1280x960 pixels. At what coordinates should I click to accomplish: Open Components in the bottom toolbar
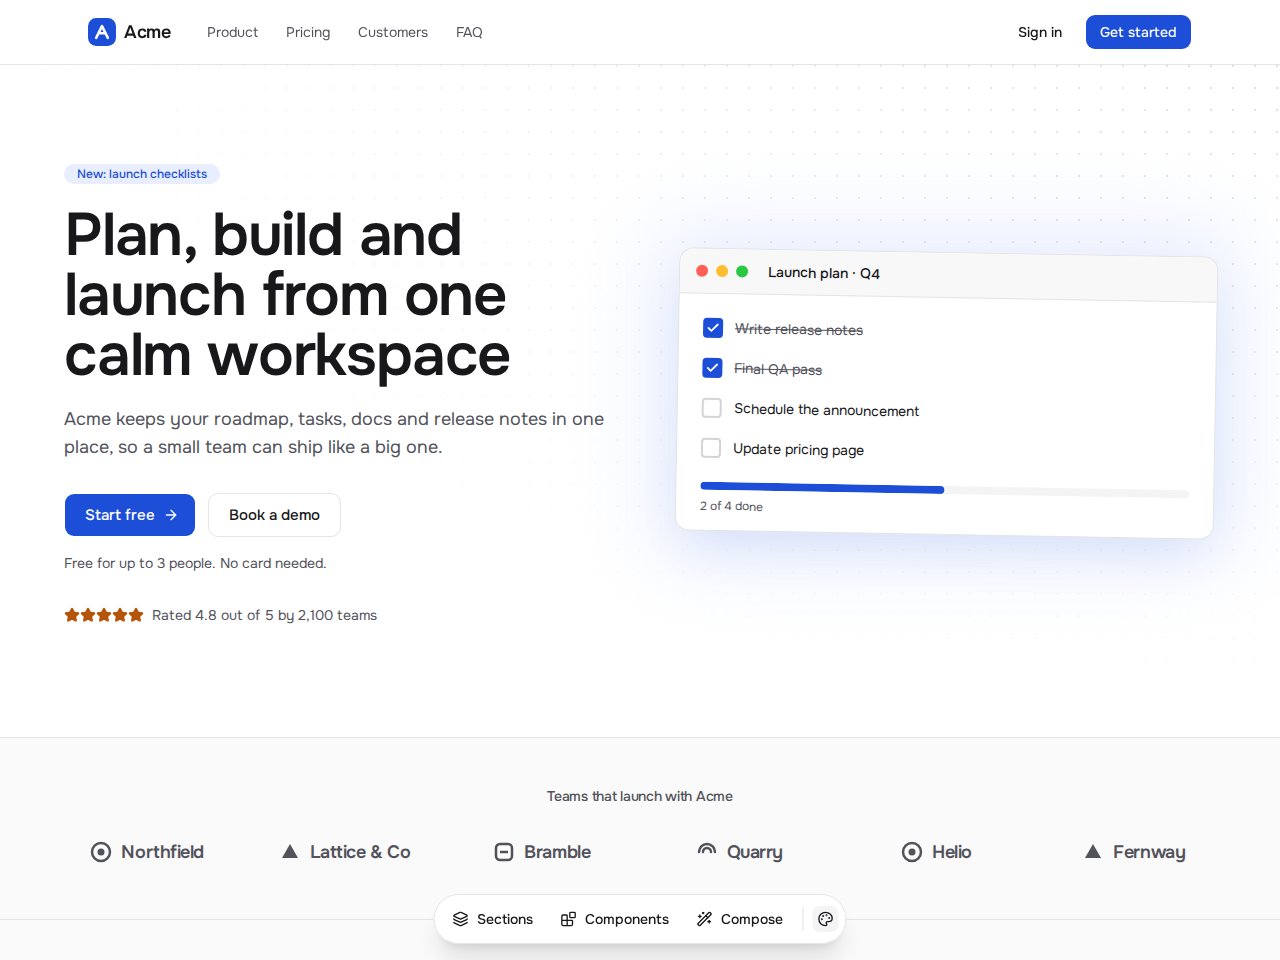615,919
